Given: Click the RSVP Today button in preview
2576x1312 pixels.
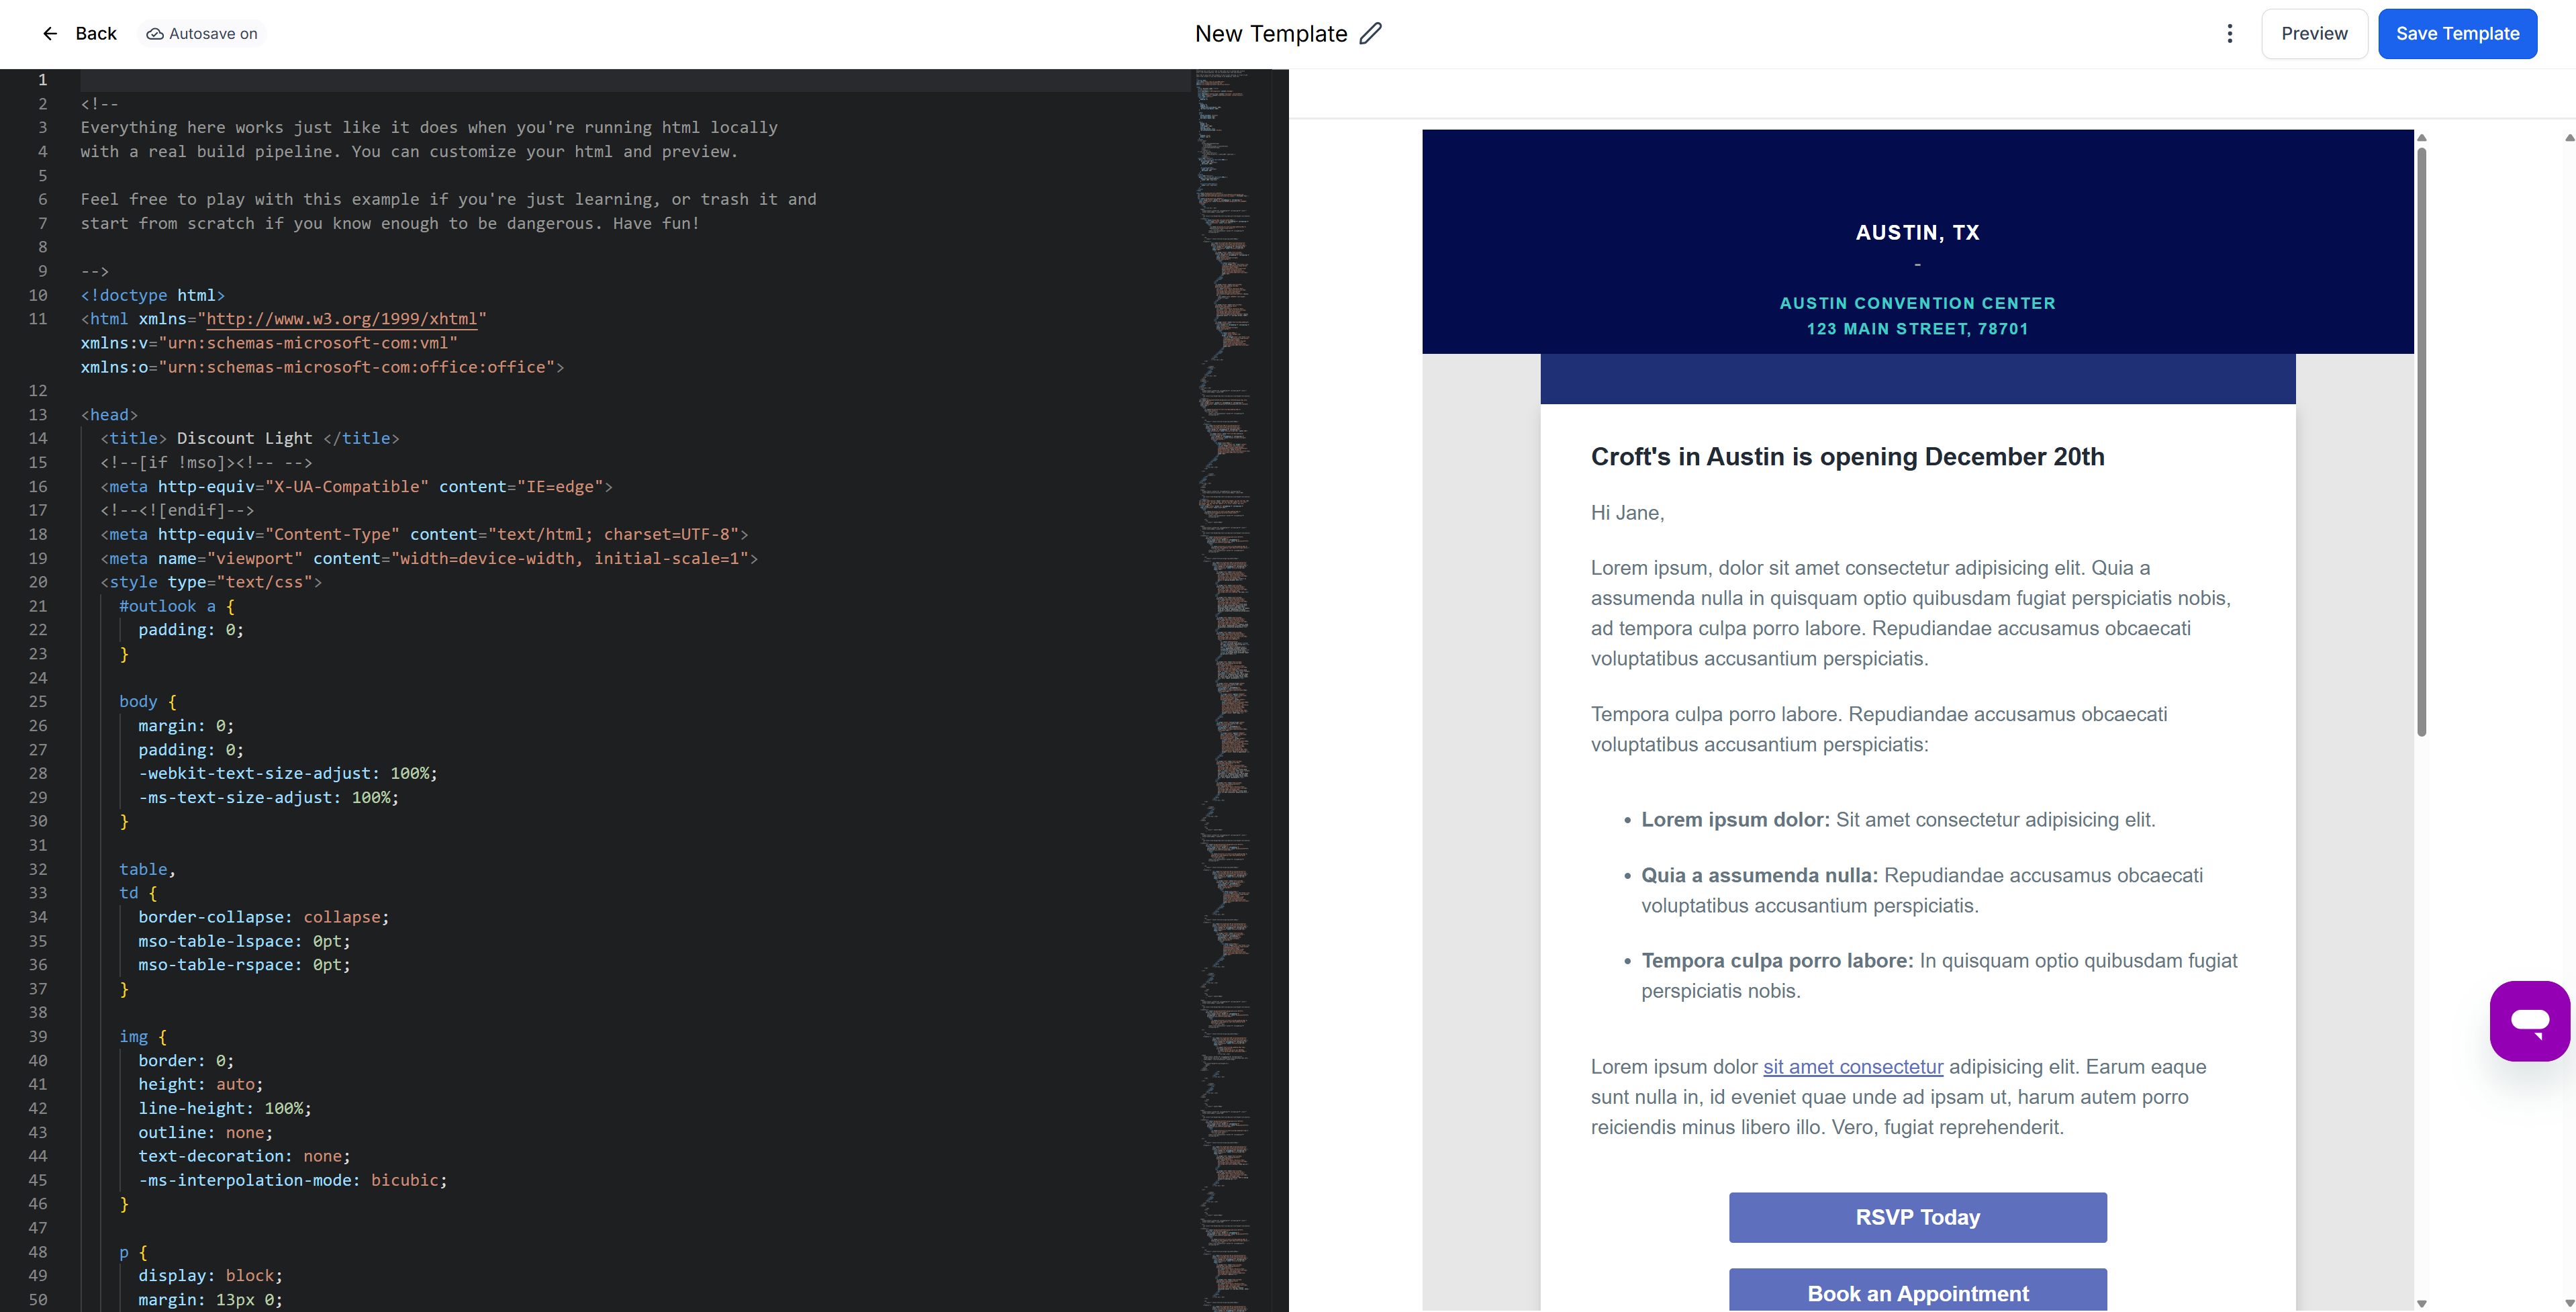Looking at the screenshot, I should click(1917, 1217).
